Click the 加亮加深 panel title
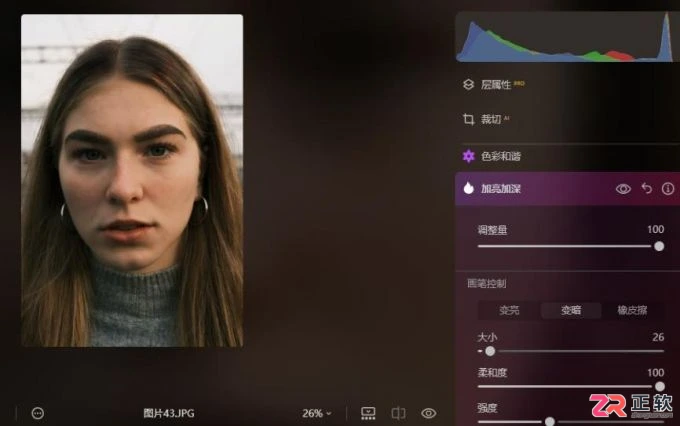 501,189
